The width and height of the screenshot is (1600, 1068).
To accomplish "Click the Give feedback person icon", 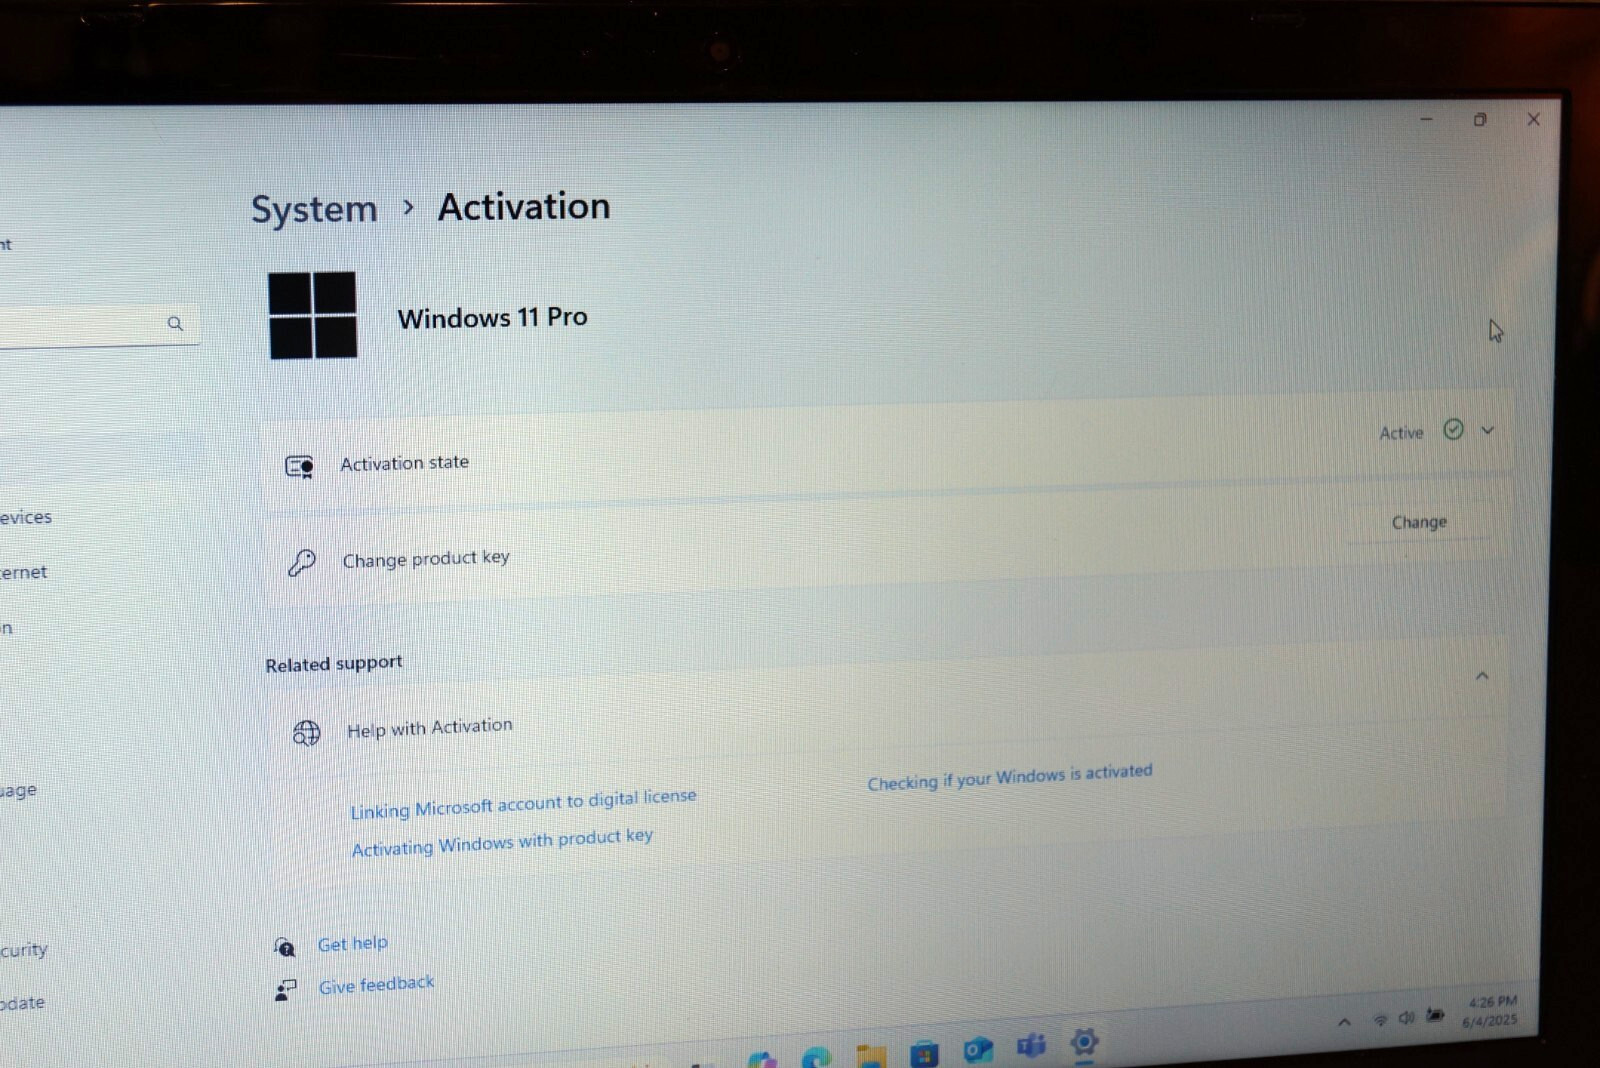I will click(286, 990).
